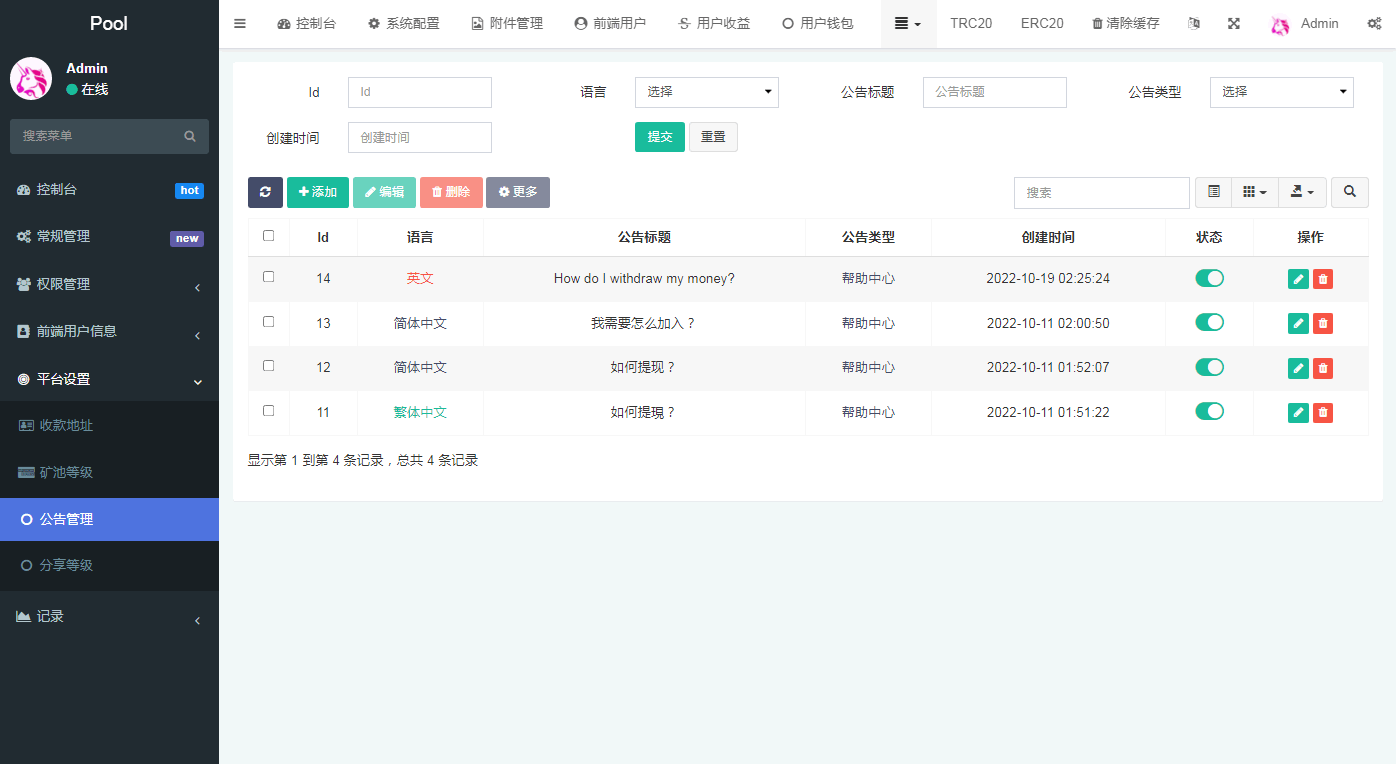Click the green 提交 button

coord(659,137)
